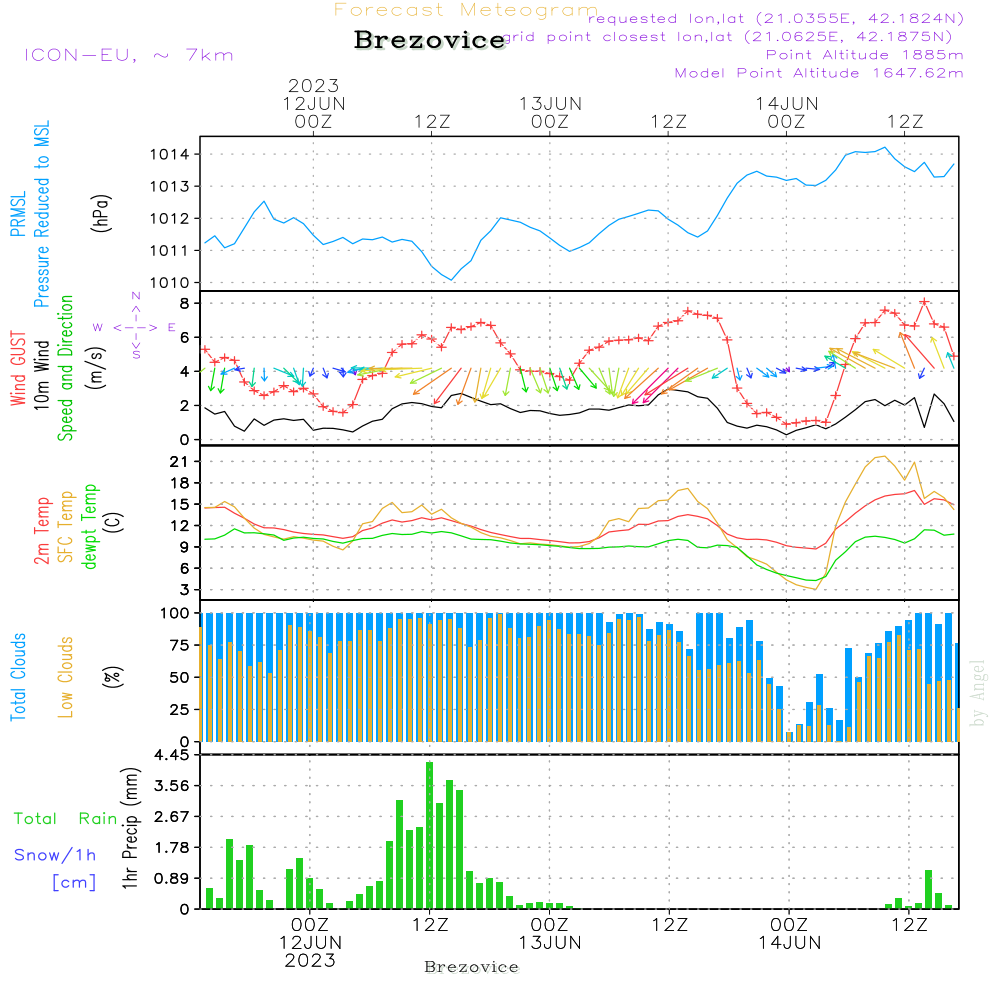Viewport: 1000px width, 1000px height.
Task: Click the Low Clouds orange label
Action: pyautogui.click(x=65, y=677)
